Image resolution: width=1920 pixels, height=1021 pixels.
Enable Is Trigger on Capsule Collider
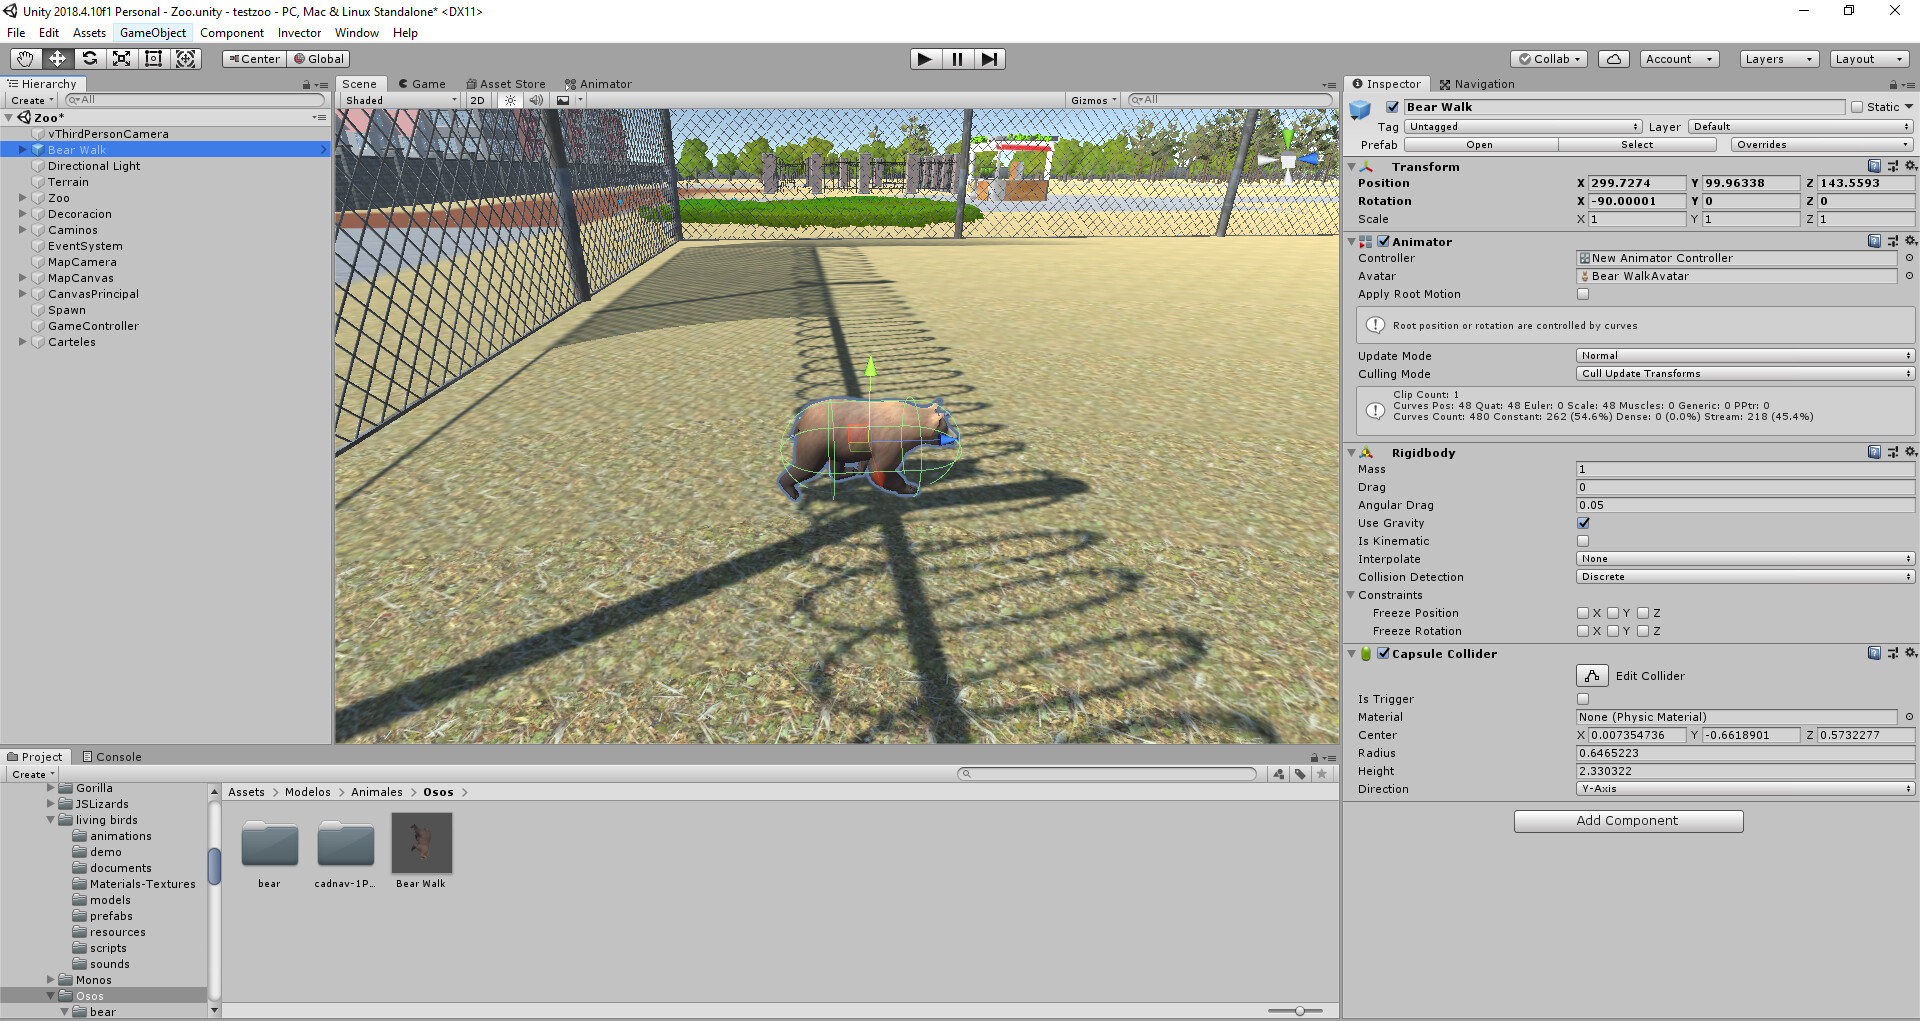(1583, 699)
